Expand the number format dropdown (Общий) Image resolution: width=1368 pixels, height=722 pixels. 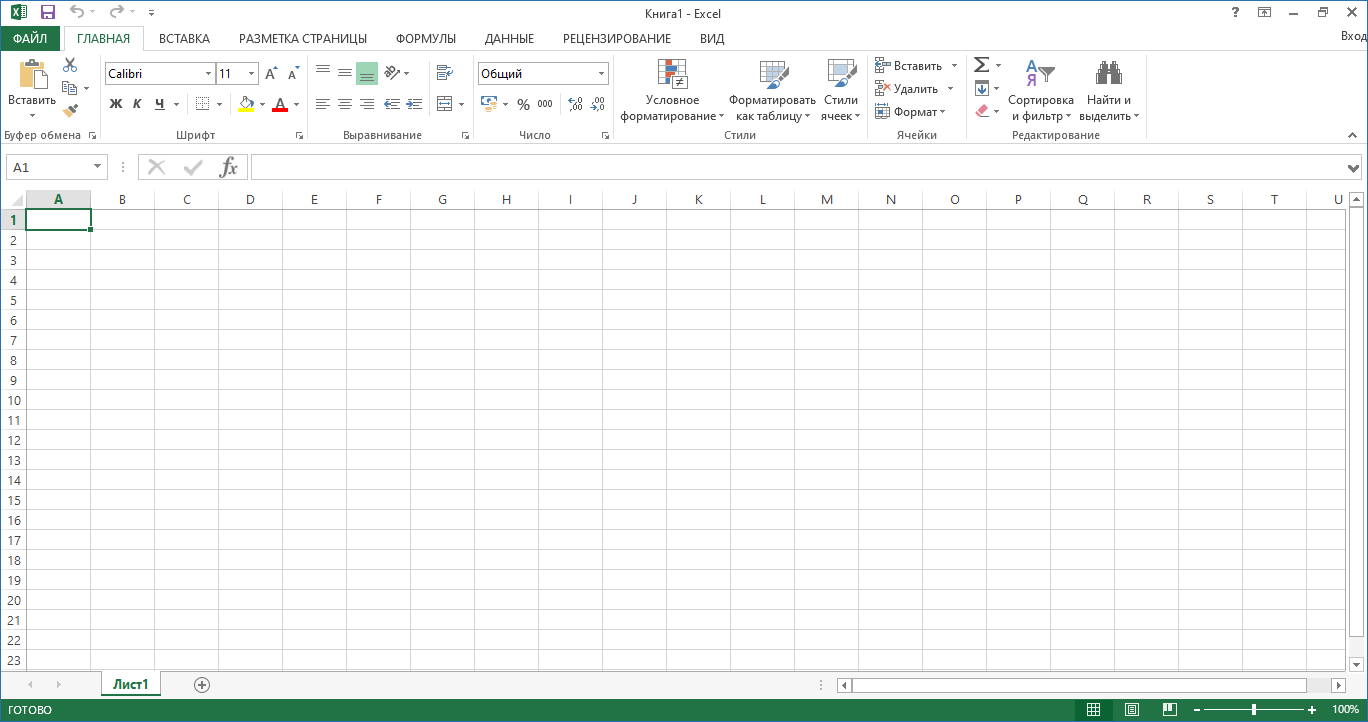coord(601,74)
